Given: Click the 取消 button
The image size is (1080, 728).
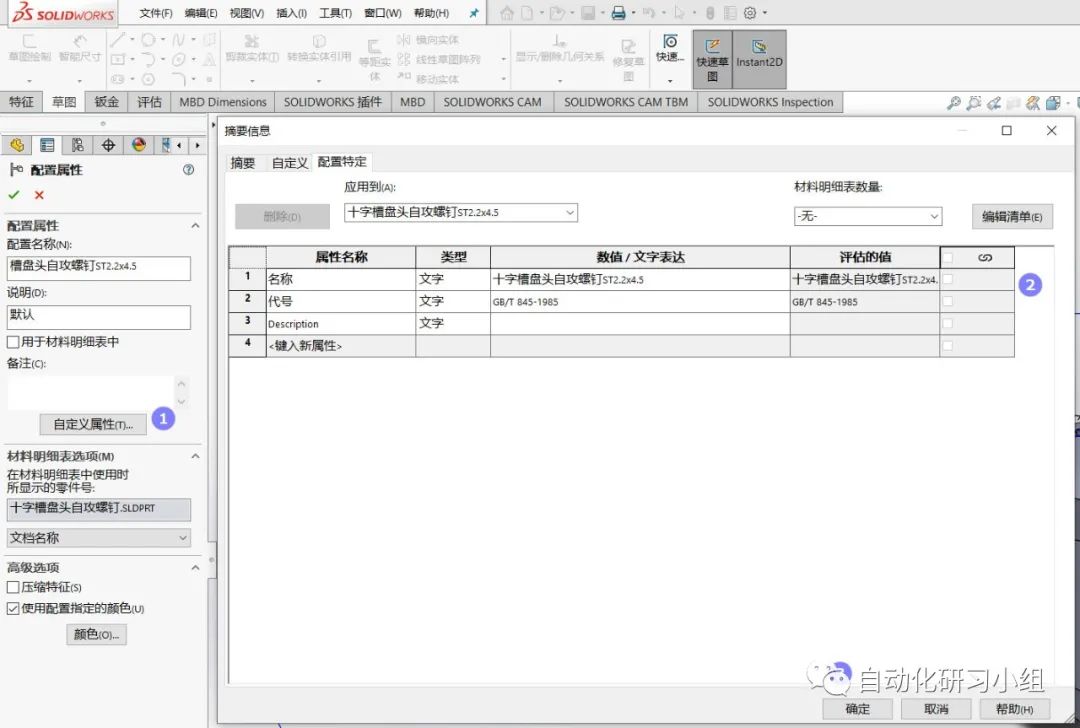Looking at the screenshot, I should point(937,709).
